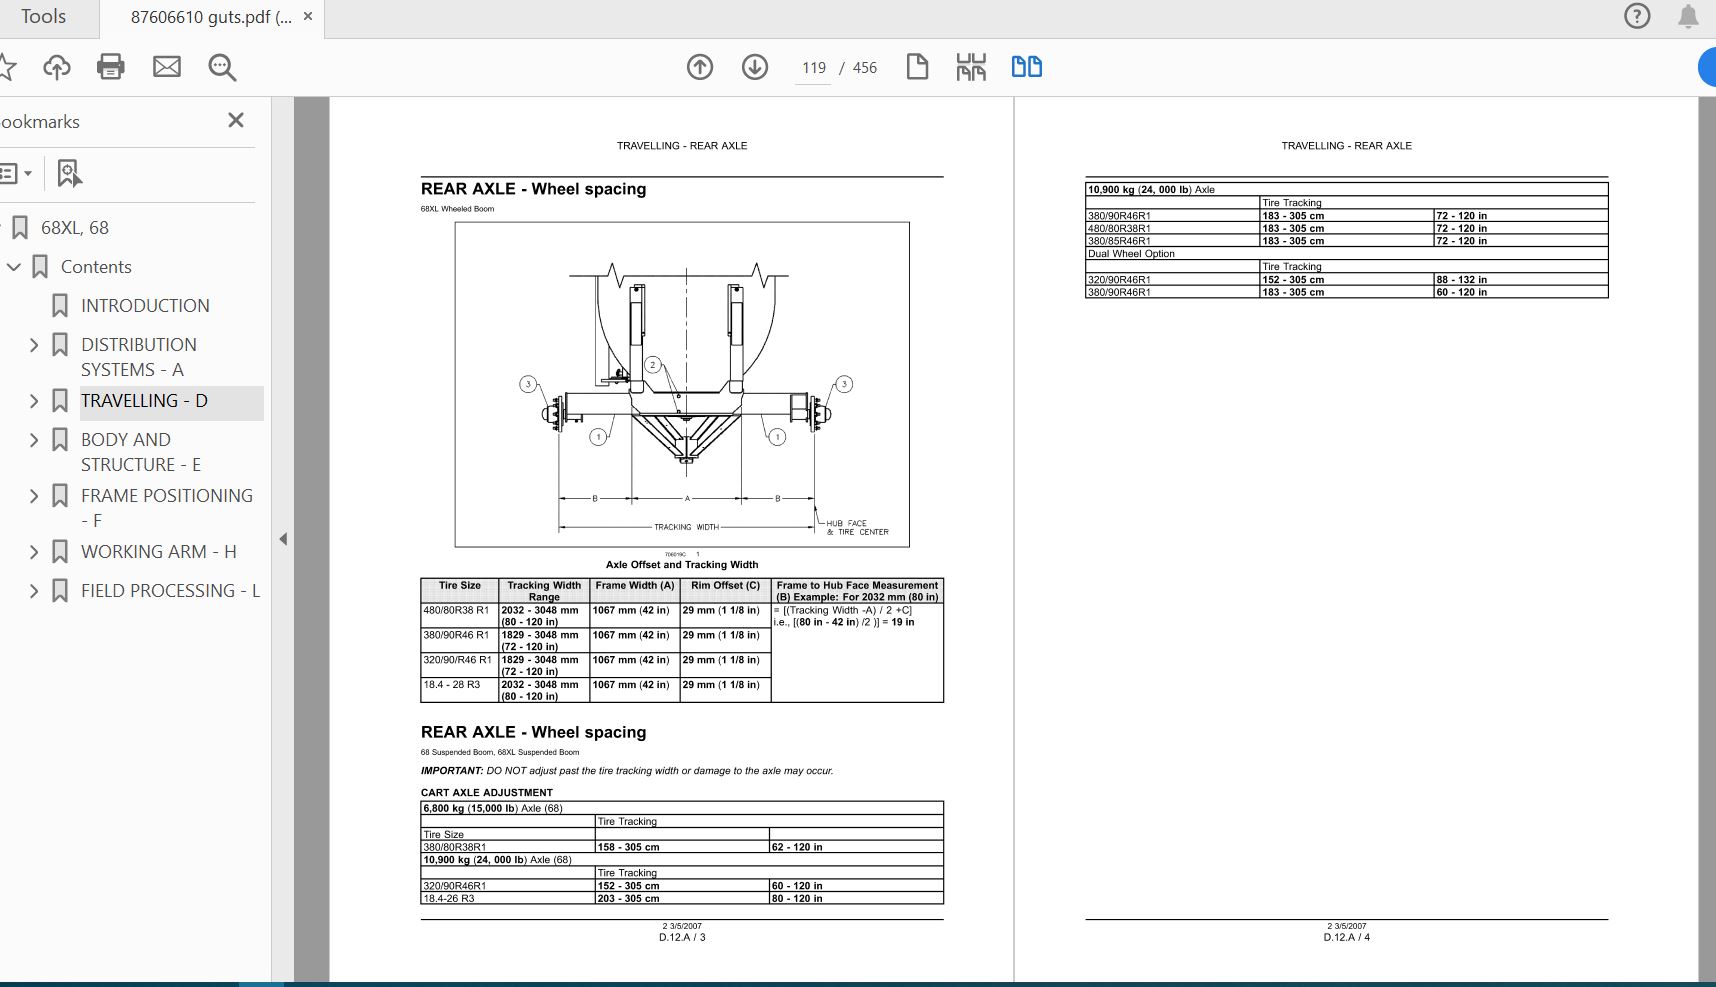Click the upload to cloud icon
Image resolution: width=1716 pixels, height=987 pixels.
coord(57,67)
